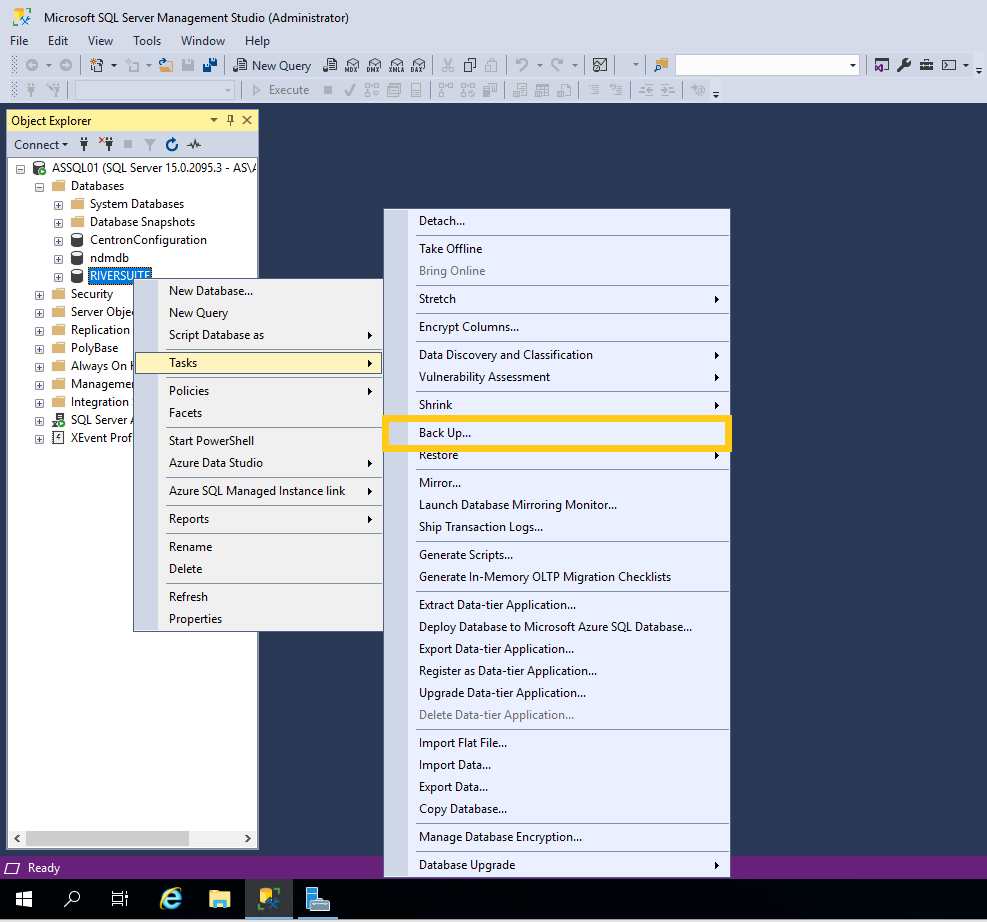Open File Explorer from the Windows taskbar
987x922 pixels.
coord(220,899)
